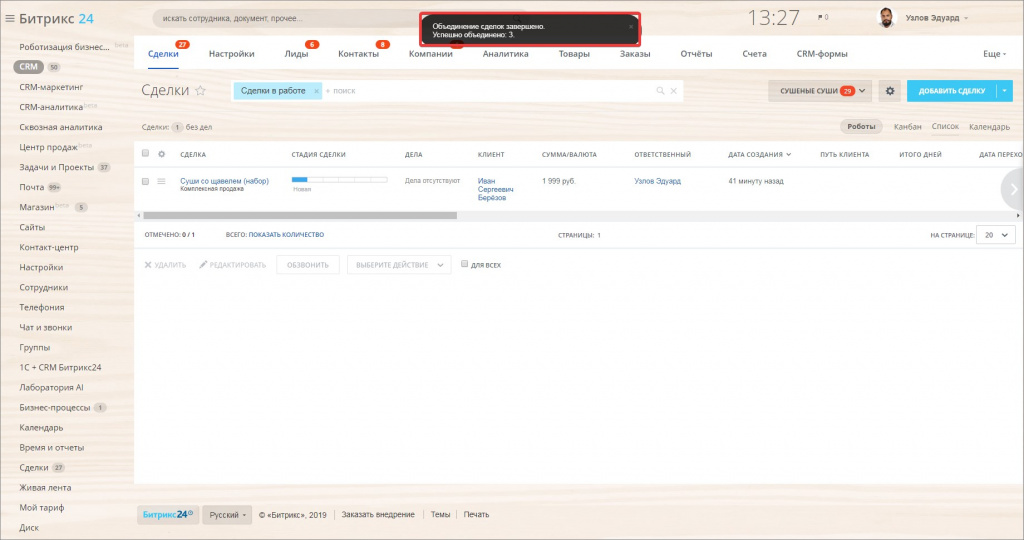
Task: Click the Роботы button
Action: pyautogui.click(x=861, y=127)
